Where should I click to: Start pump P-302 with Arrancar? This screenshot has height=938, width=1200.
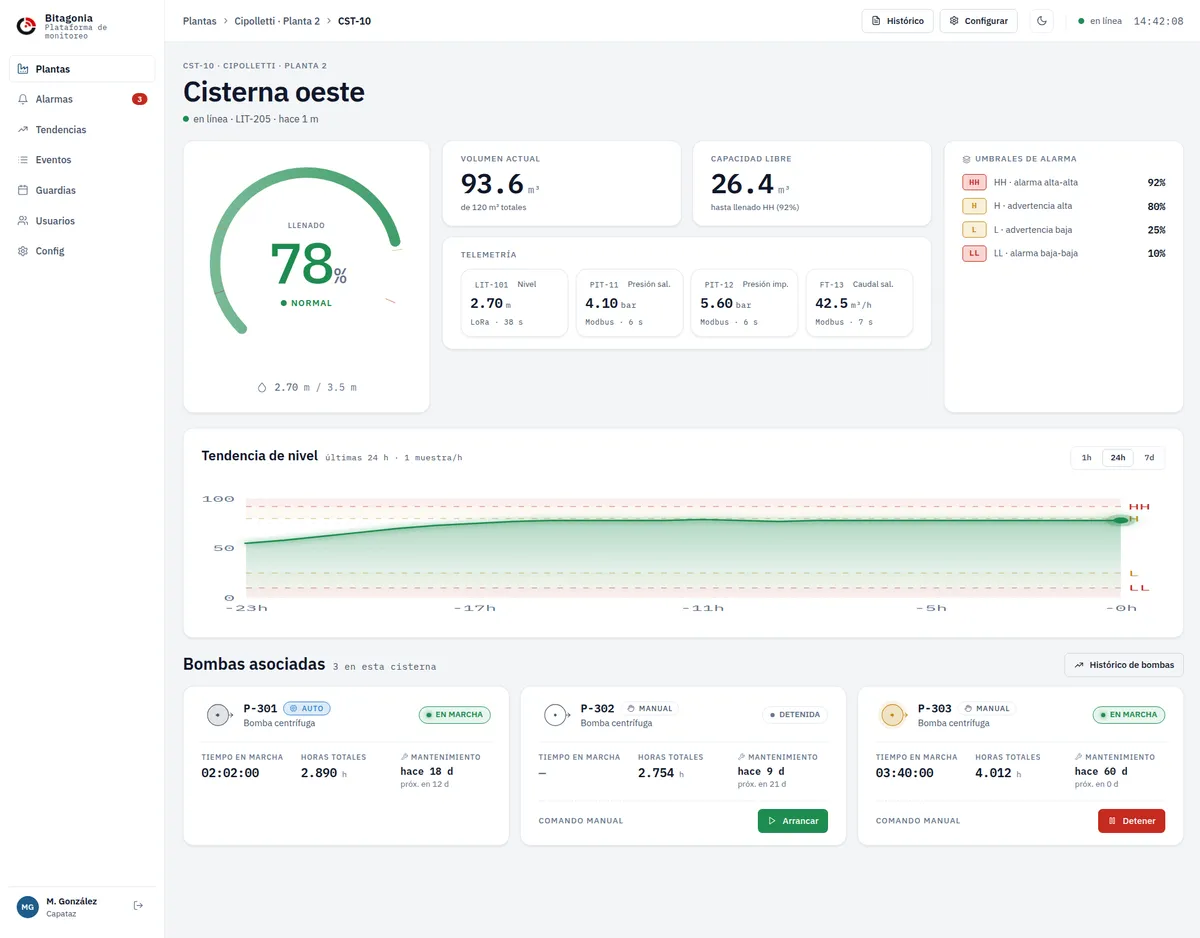[793, 821]
